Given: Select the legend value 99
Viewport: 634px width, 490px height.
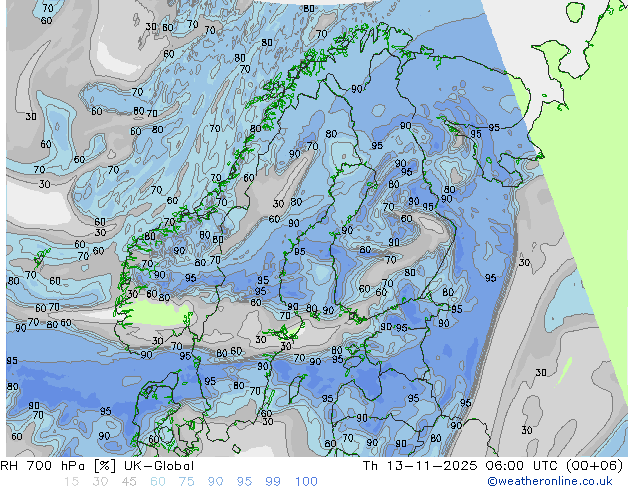Looking at the screenshot, I should pyautogui.click(x=273, y=482).
